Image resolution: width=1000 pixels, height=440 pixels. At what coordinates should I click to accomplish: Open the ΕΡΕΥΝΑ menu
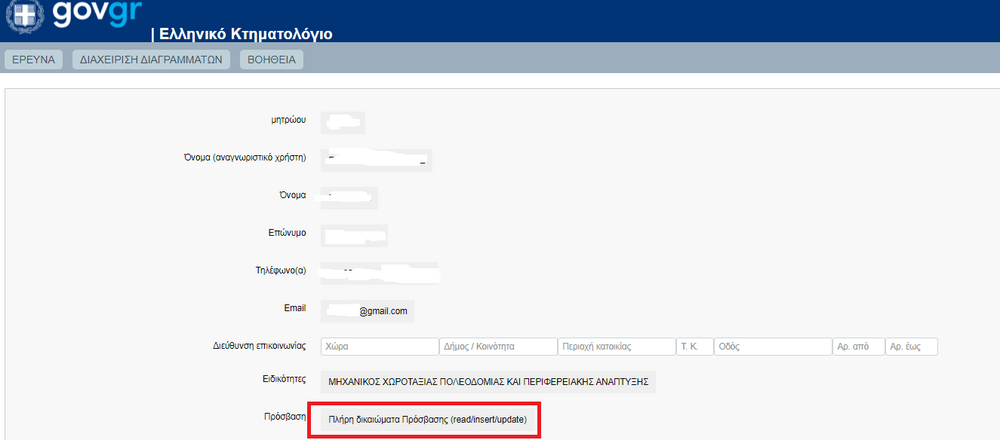pyautogui.click(x=34, y=60)
